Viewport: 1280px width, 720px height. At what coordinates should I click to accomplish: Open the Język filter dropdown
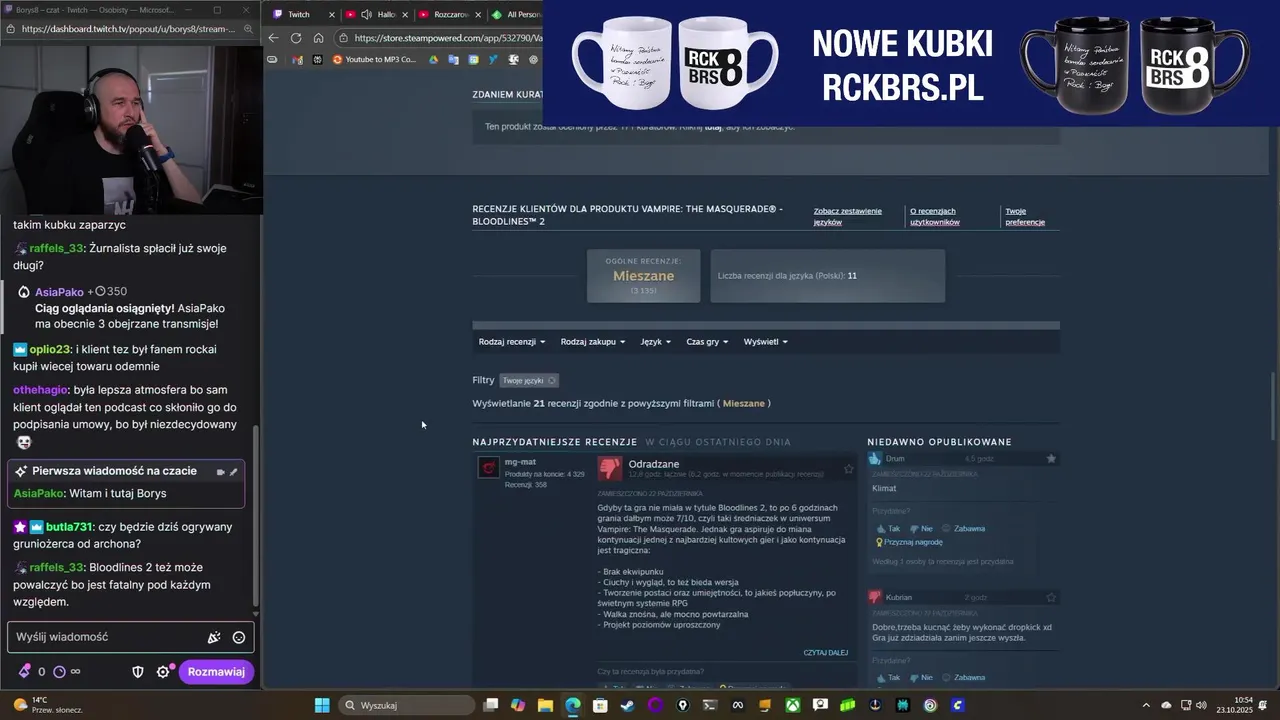pyautogui.click(x=656, y=342)
